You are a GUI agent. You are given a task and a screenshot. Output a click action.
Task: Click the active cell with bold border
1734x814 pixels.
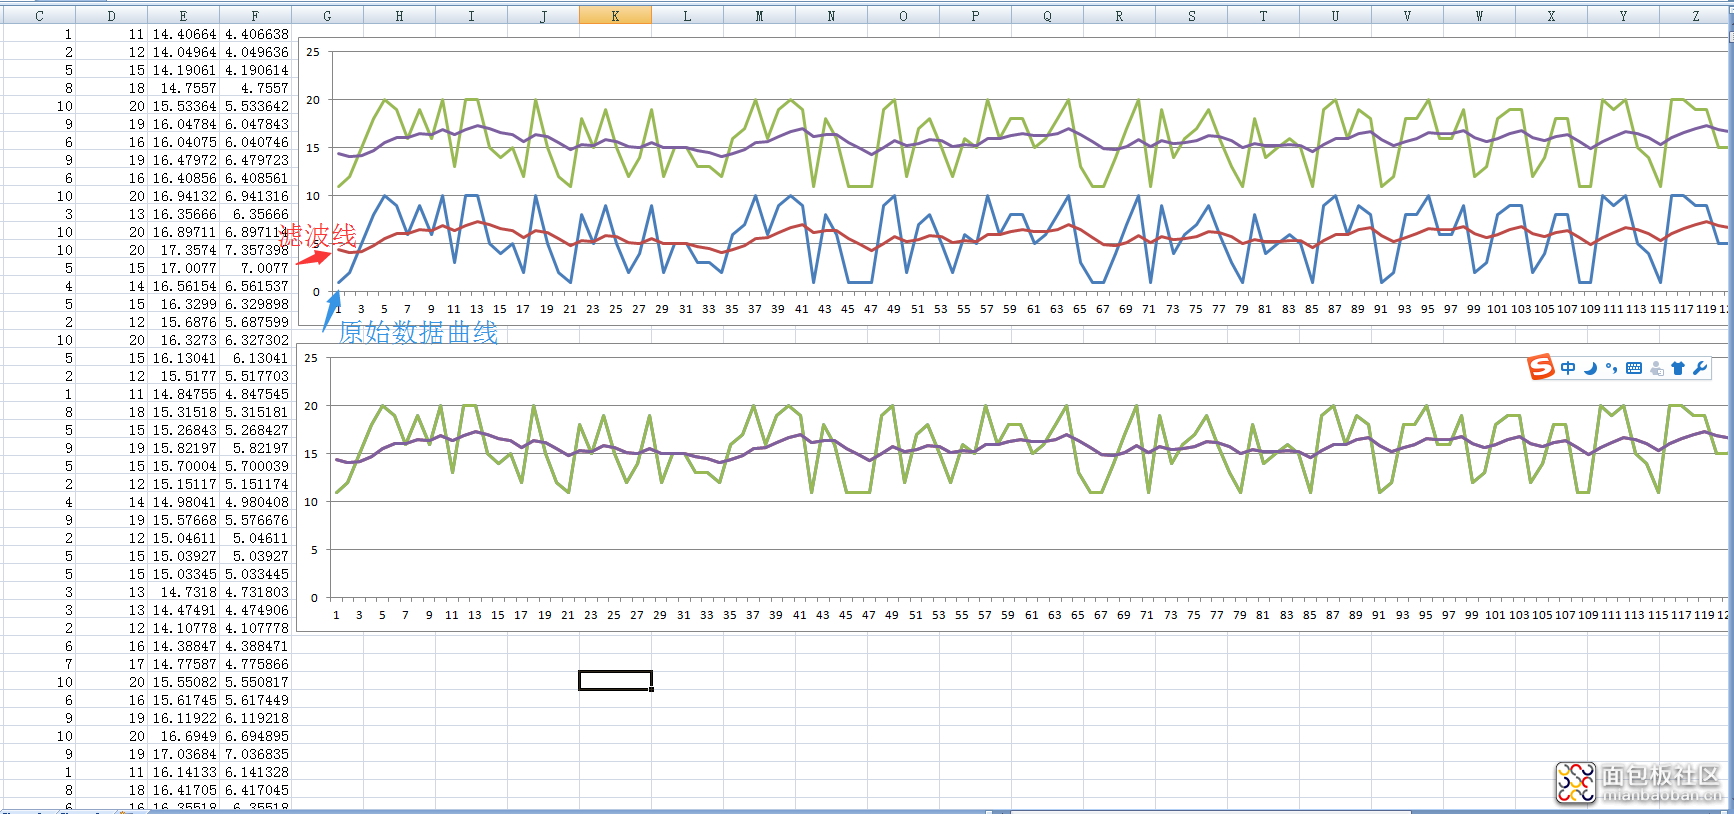615,680
